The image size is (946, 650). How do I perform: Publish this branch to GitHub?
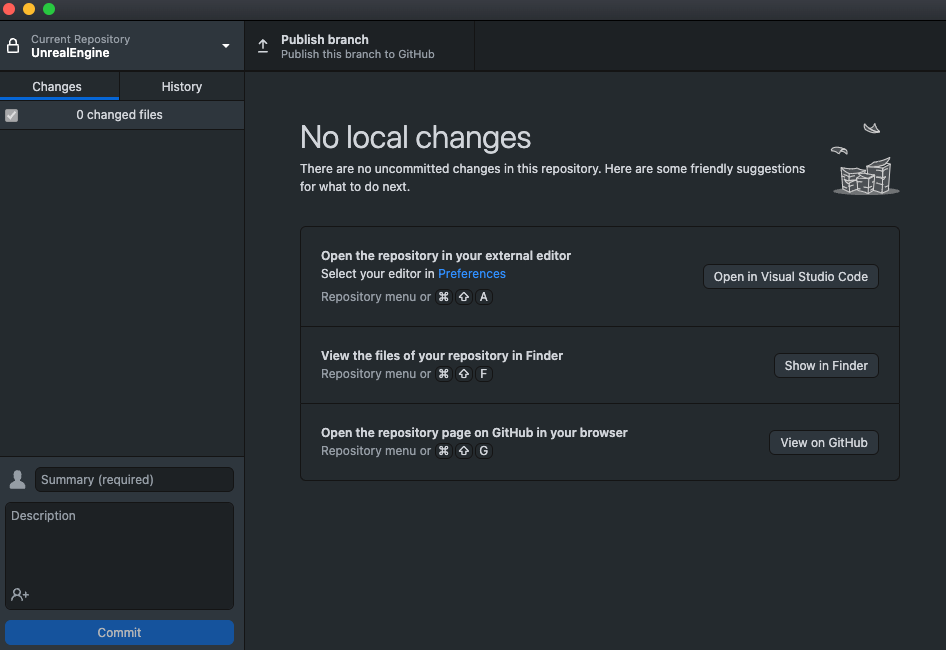pyautogui.click(x=360, y=46)
